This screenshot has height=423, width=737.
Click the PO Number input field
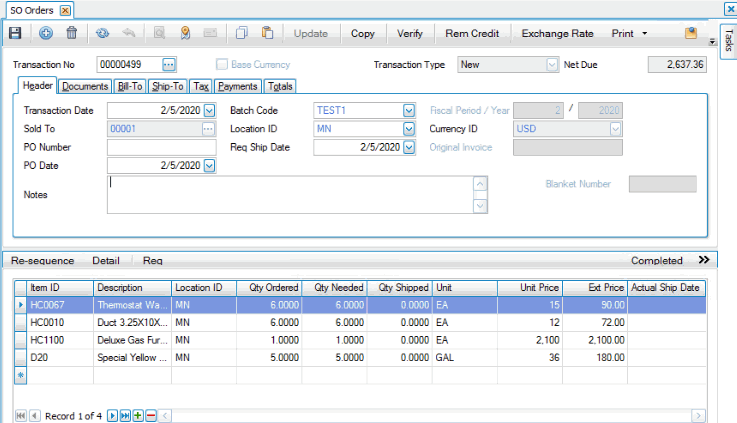[161, 147]
